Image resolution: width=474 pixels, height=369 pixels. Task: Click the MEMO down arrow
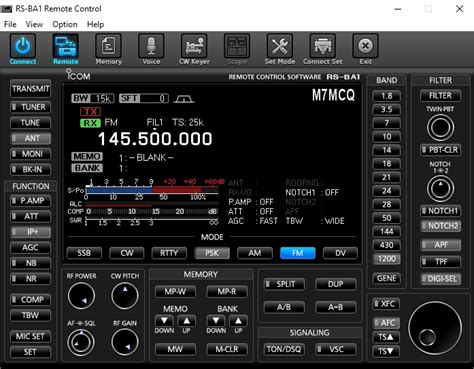pos(164,321)
